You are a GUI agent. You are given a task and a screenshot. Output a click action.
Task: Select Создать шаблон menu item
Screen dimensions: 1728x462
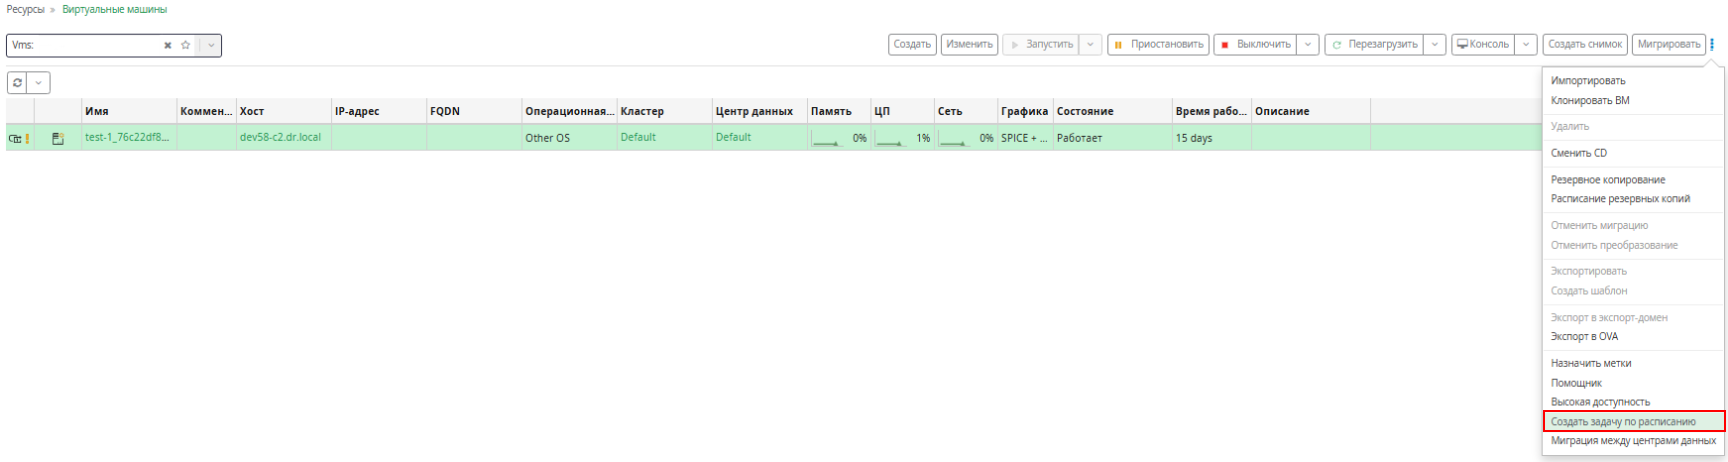(1589, 291)
